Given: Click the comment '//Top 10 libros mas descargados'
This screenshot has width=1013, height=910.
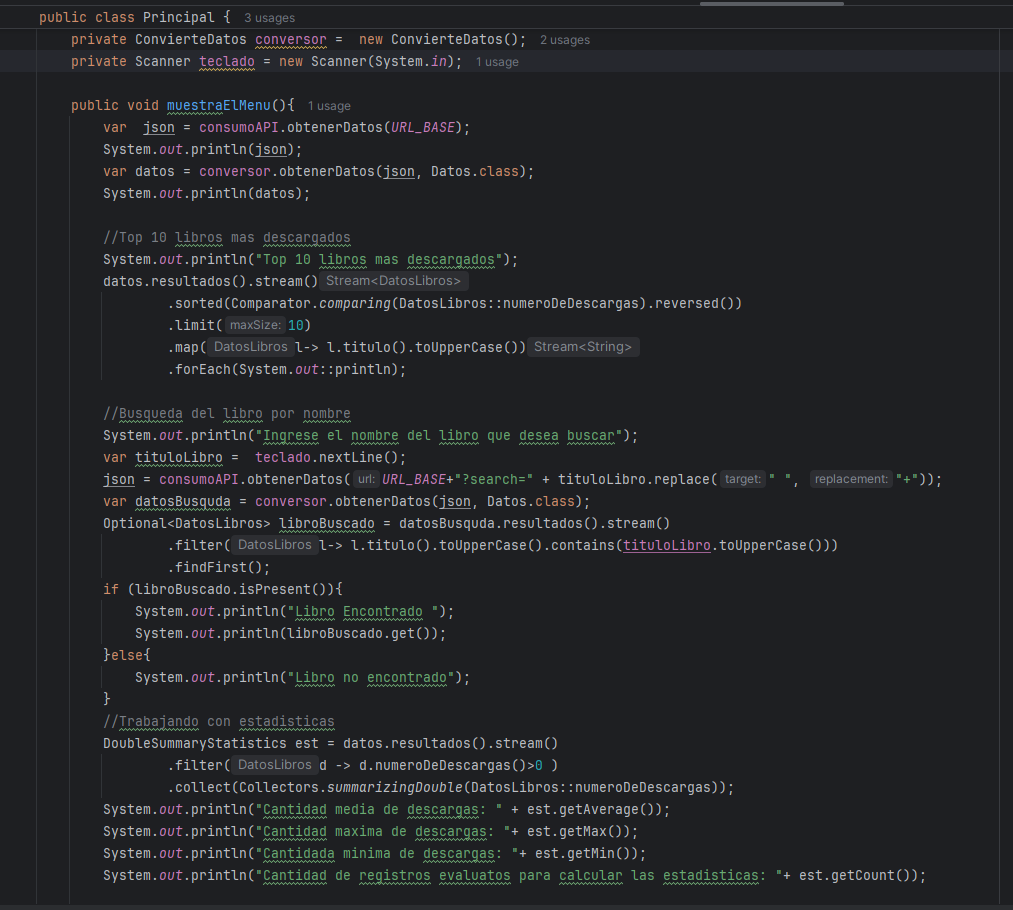Looking at the screenshot, I should [x=227, y=238].
